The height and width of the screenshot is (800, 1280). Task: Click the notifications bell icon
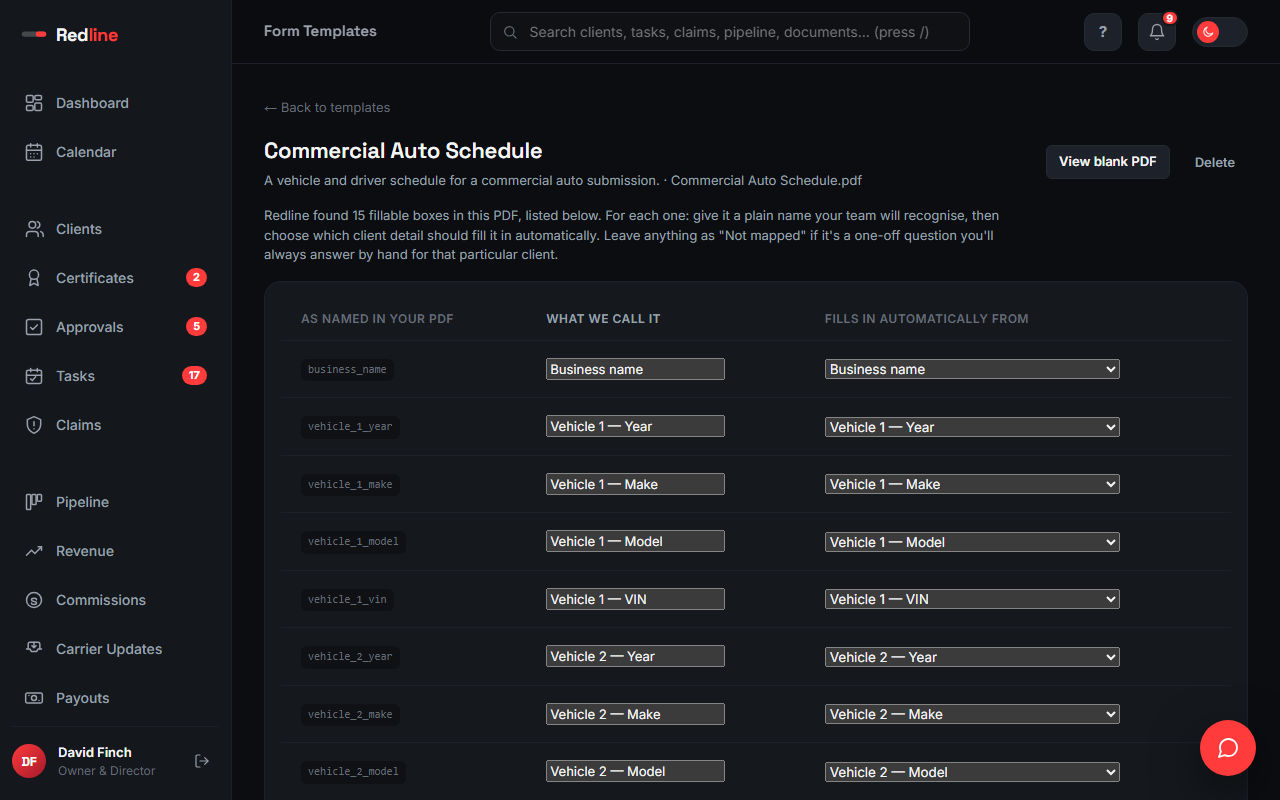coord(1157,32)
